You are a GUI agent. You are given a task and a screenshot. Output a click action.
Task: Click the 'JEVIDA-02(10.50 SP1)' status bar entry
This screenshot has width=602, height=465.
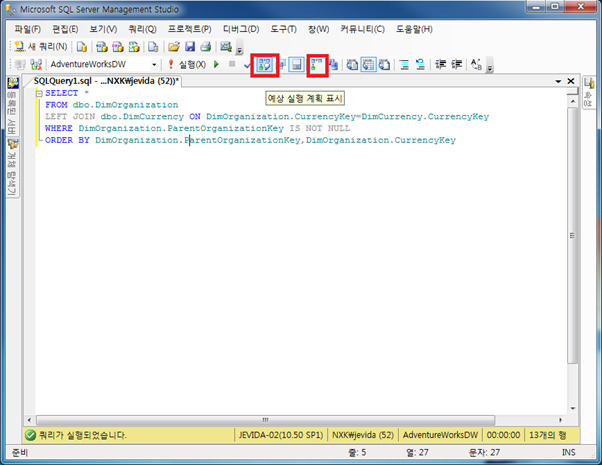pos(281,435)
